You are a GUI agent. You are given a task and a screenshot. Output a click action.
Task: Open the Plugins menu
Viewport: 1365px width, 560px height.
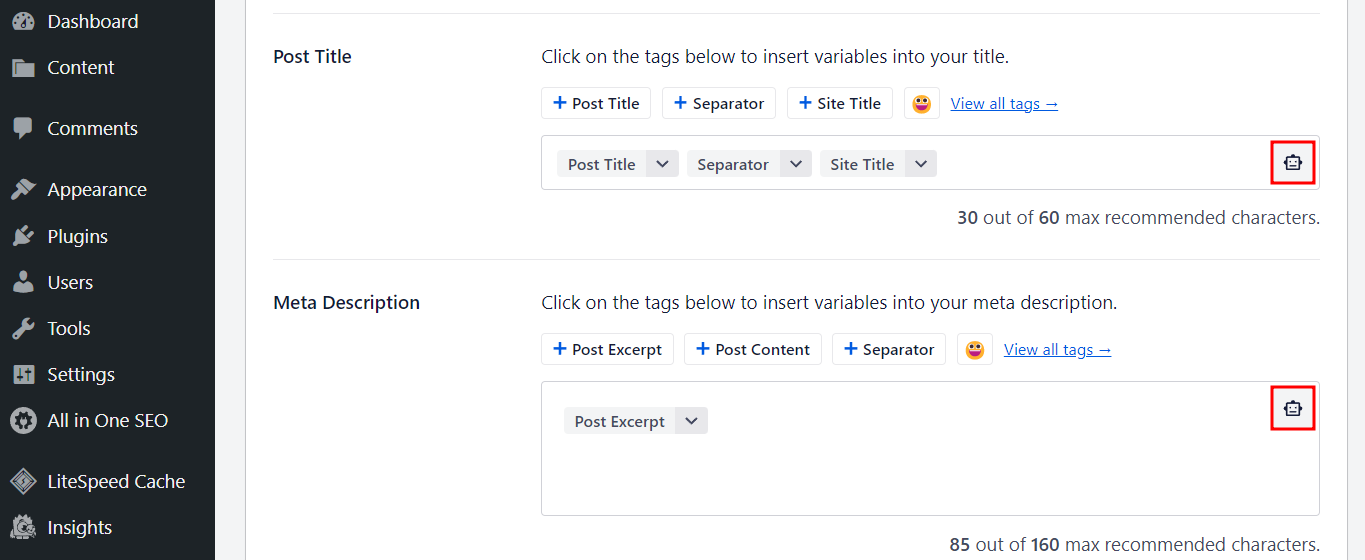pos(77,237)
